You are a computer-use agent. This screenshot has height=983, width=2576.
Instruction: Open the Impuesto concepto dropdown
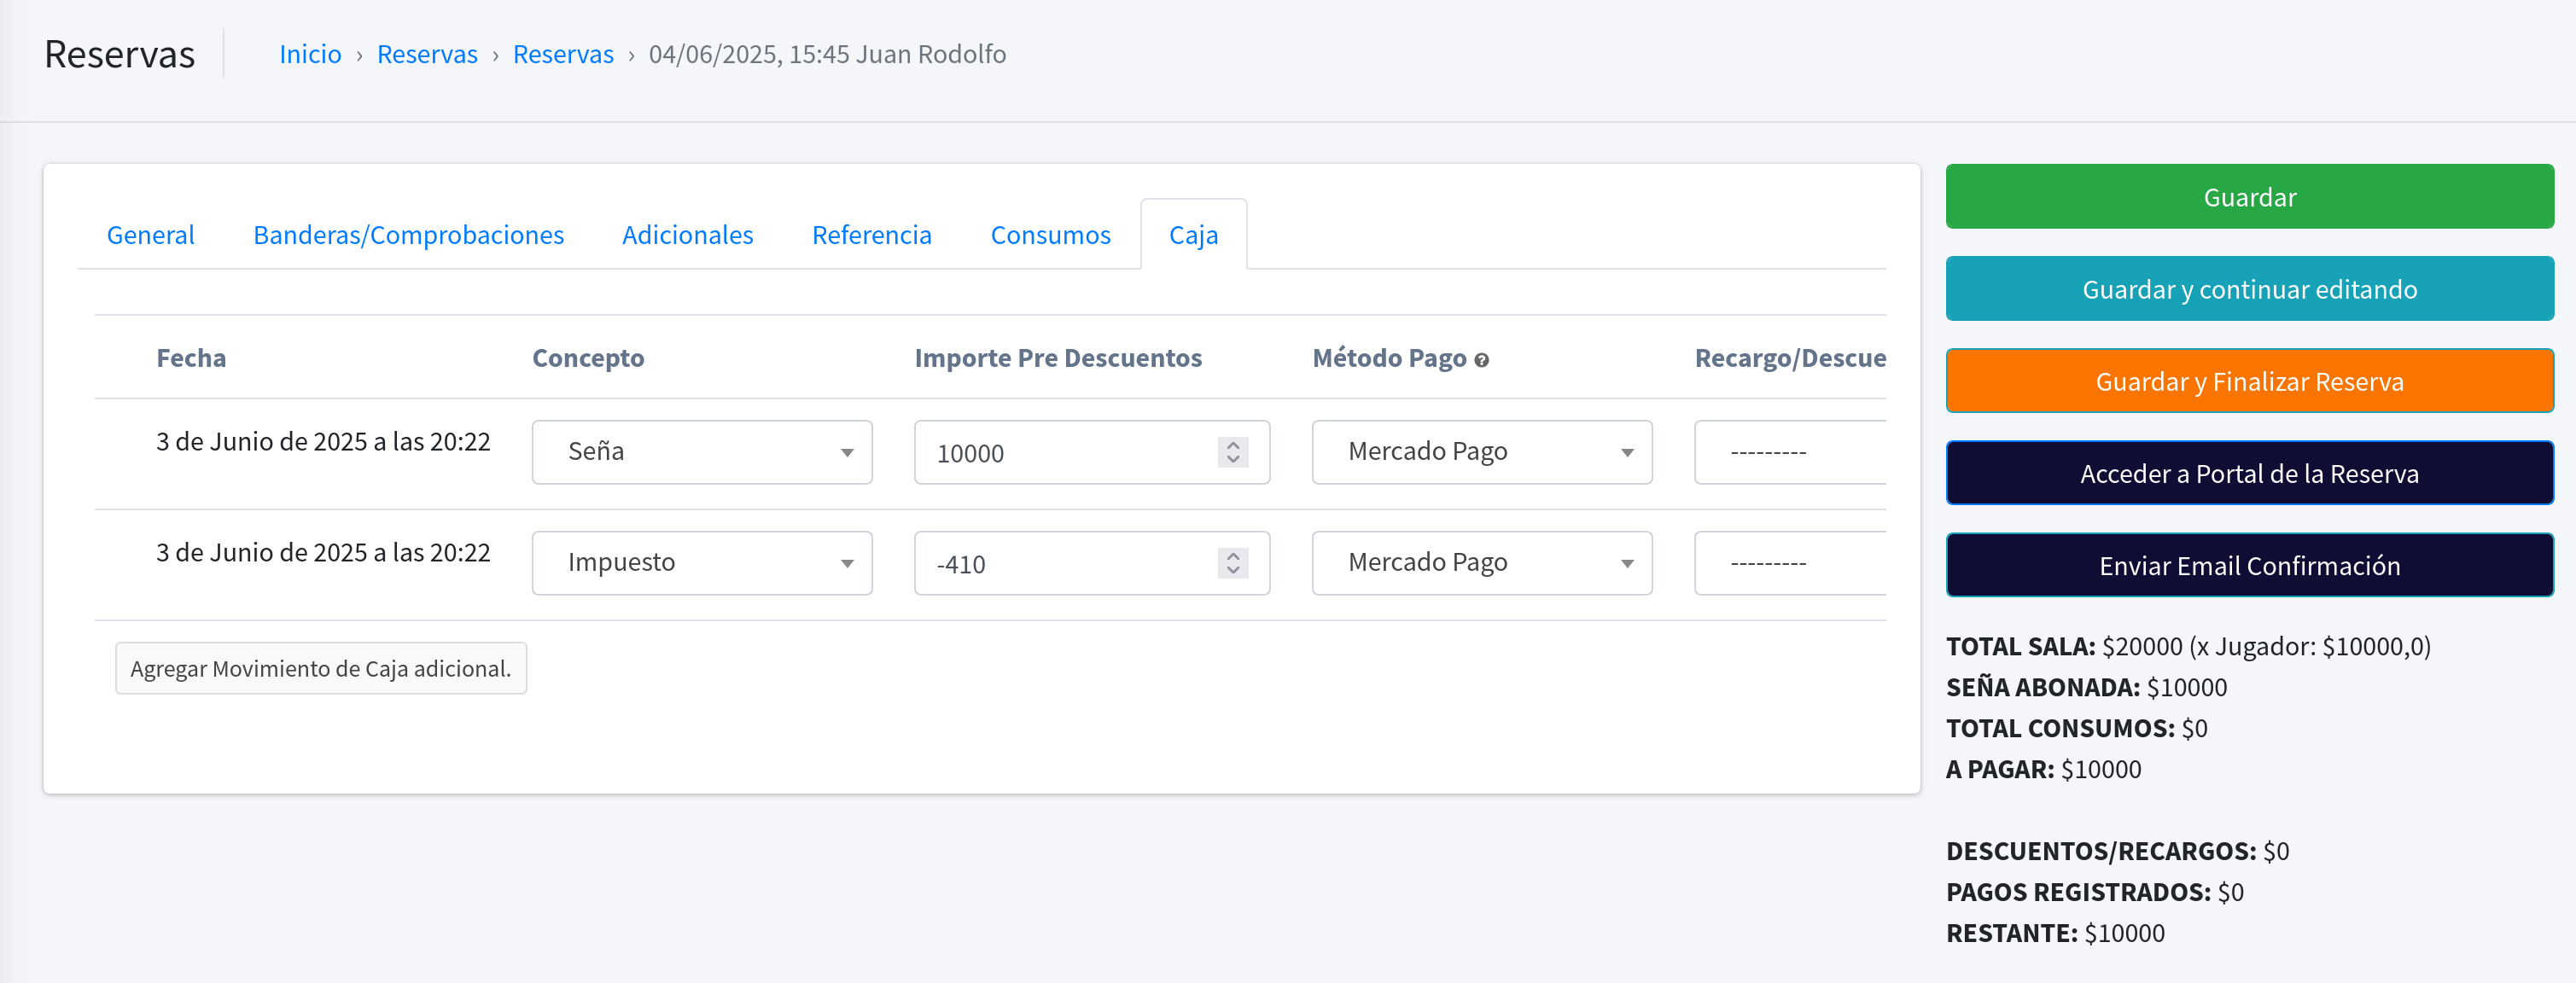click(701, 563)
